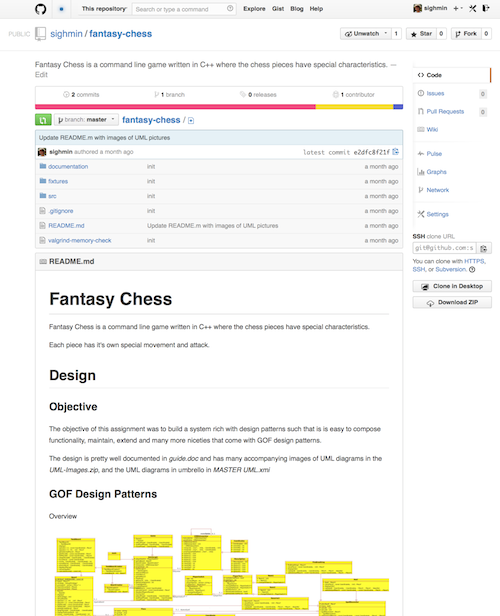Click the search help question icon
Image resolution: width=500 pixels, height=616 pixels.
click(230, 8)
